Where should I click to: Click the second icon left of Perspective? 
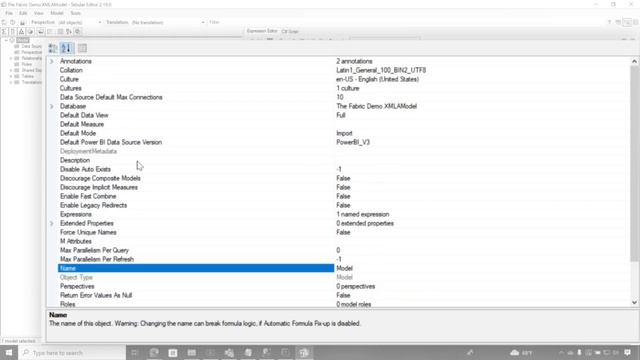coord(13,22)
